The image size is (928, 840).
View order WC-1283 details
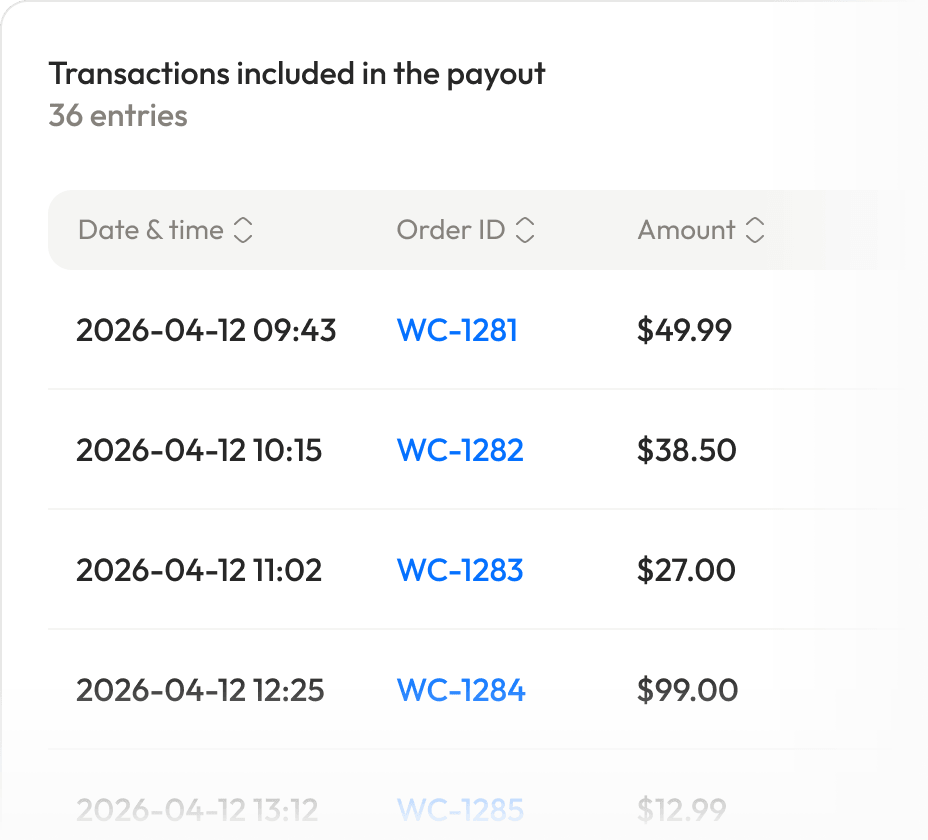[460, 570]
